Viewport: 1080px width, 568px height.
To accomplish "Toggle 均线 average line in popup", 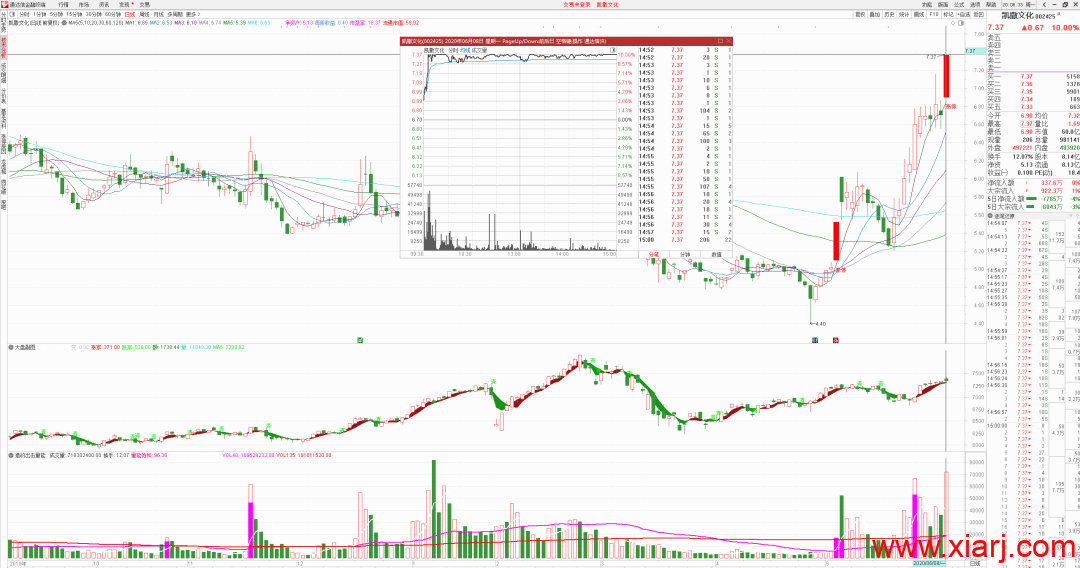I will point(465,50).
